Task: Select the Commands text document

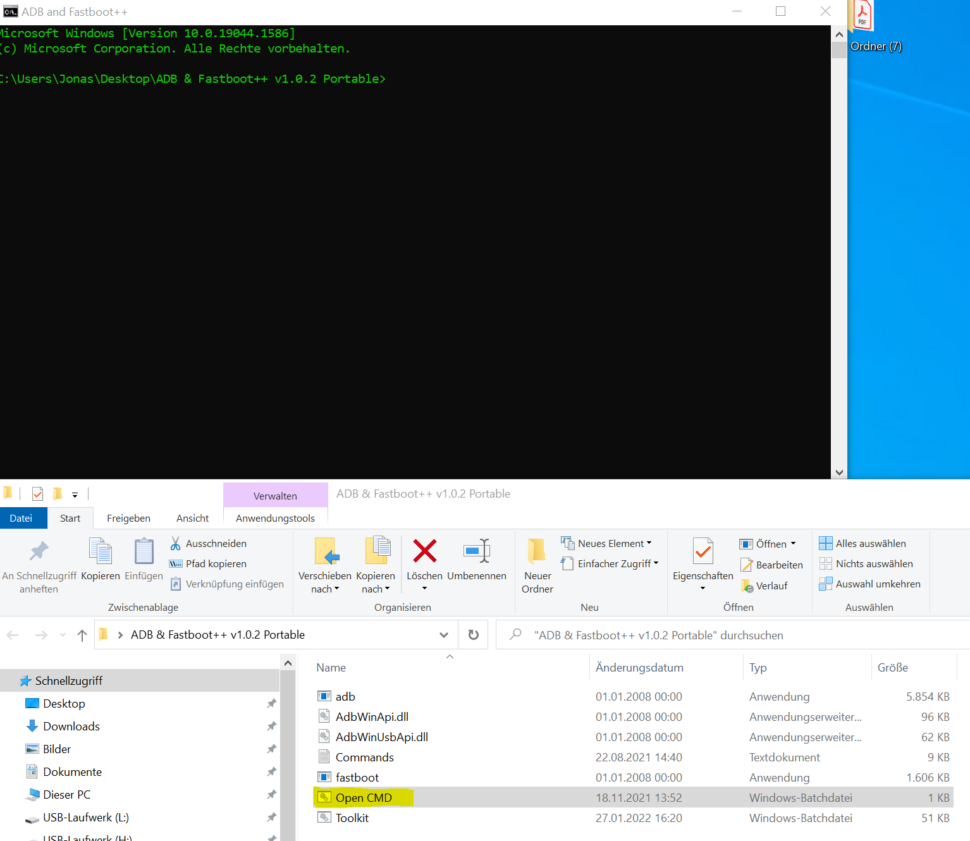Action: tap(633, 757)
